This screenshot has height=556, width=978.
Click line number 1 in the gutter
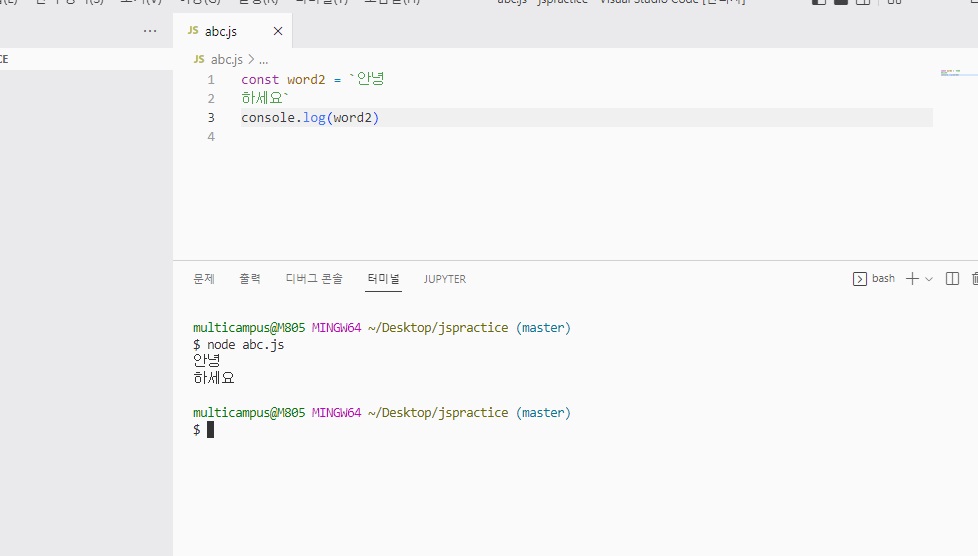tap(211, 80)
